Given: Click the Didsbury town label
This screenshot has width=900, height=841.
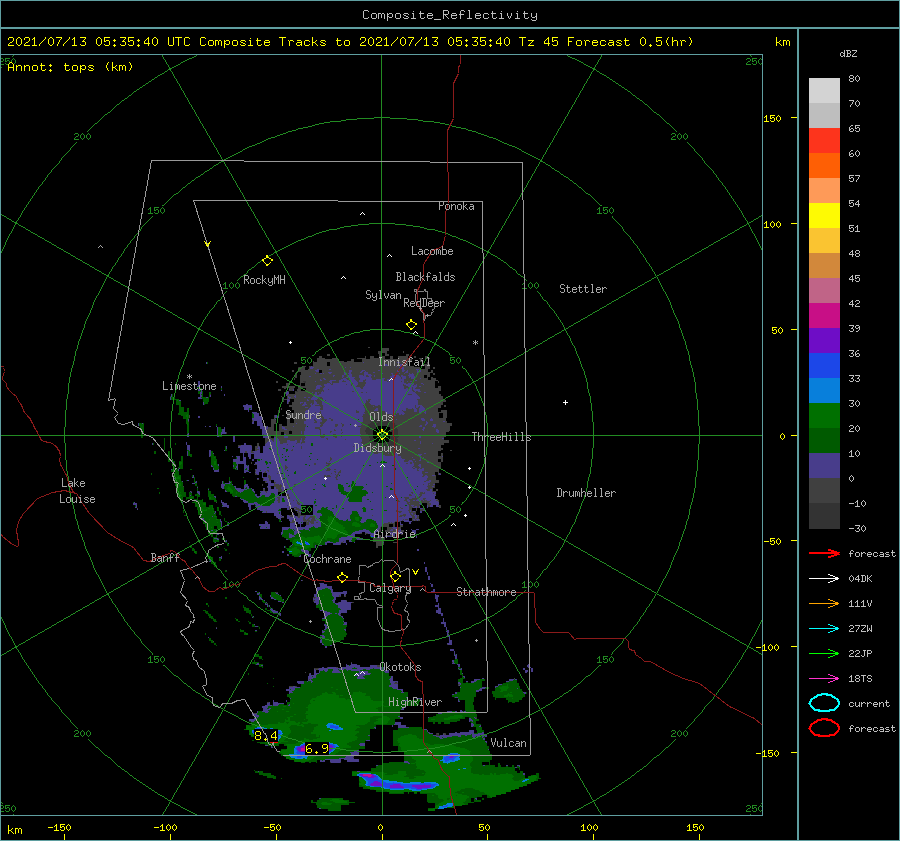Looking at the screenshot, I should point(377,448).
